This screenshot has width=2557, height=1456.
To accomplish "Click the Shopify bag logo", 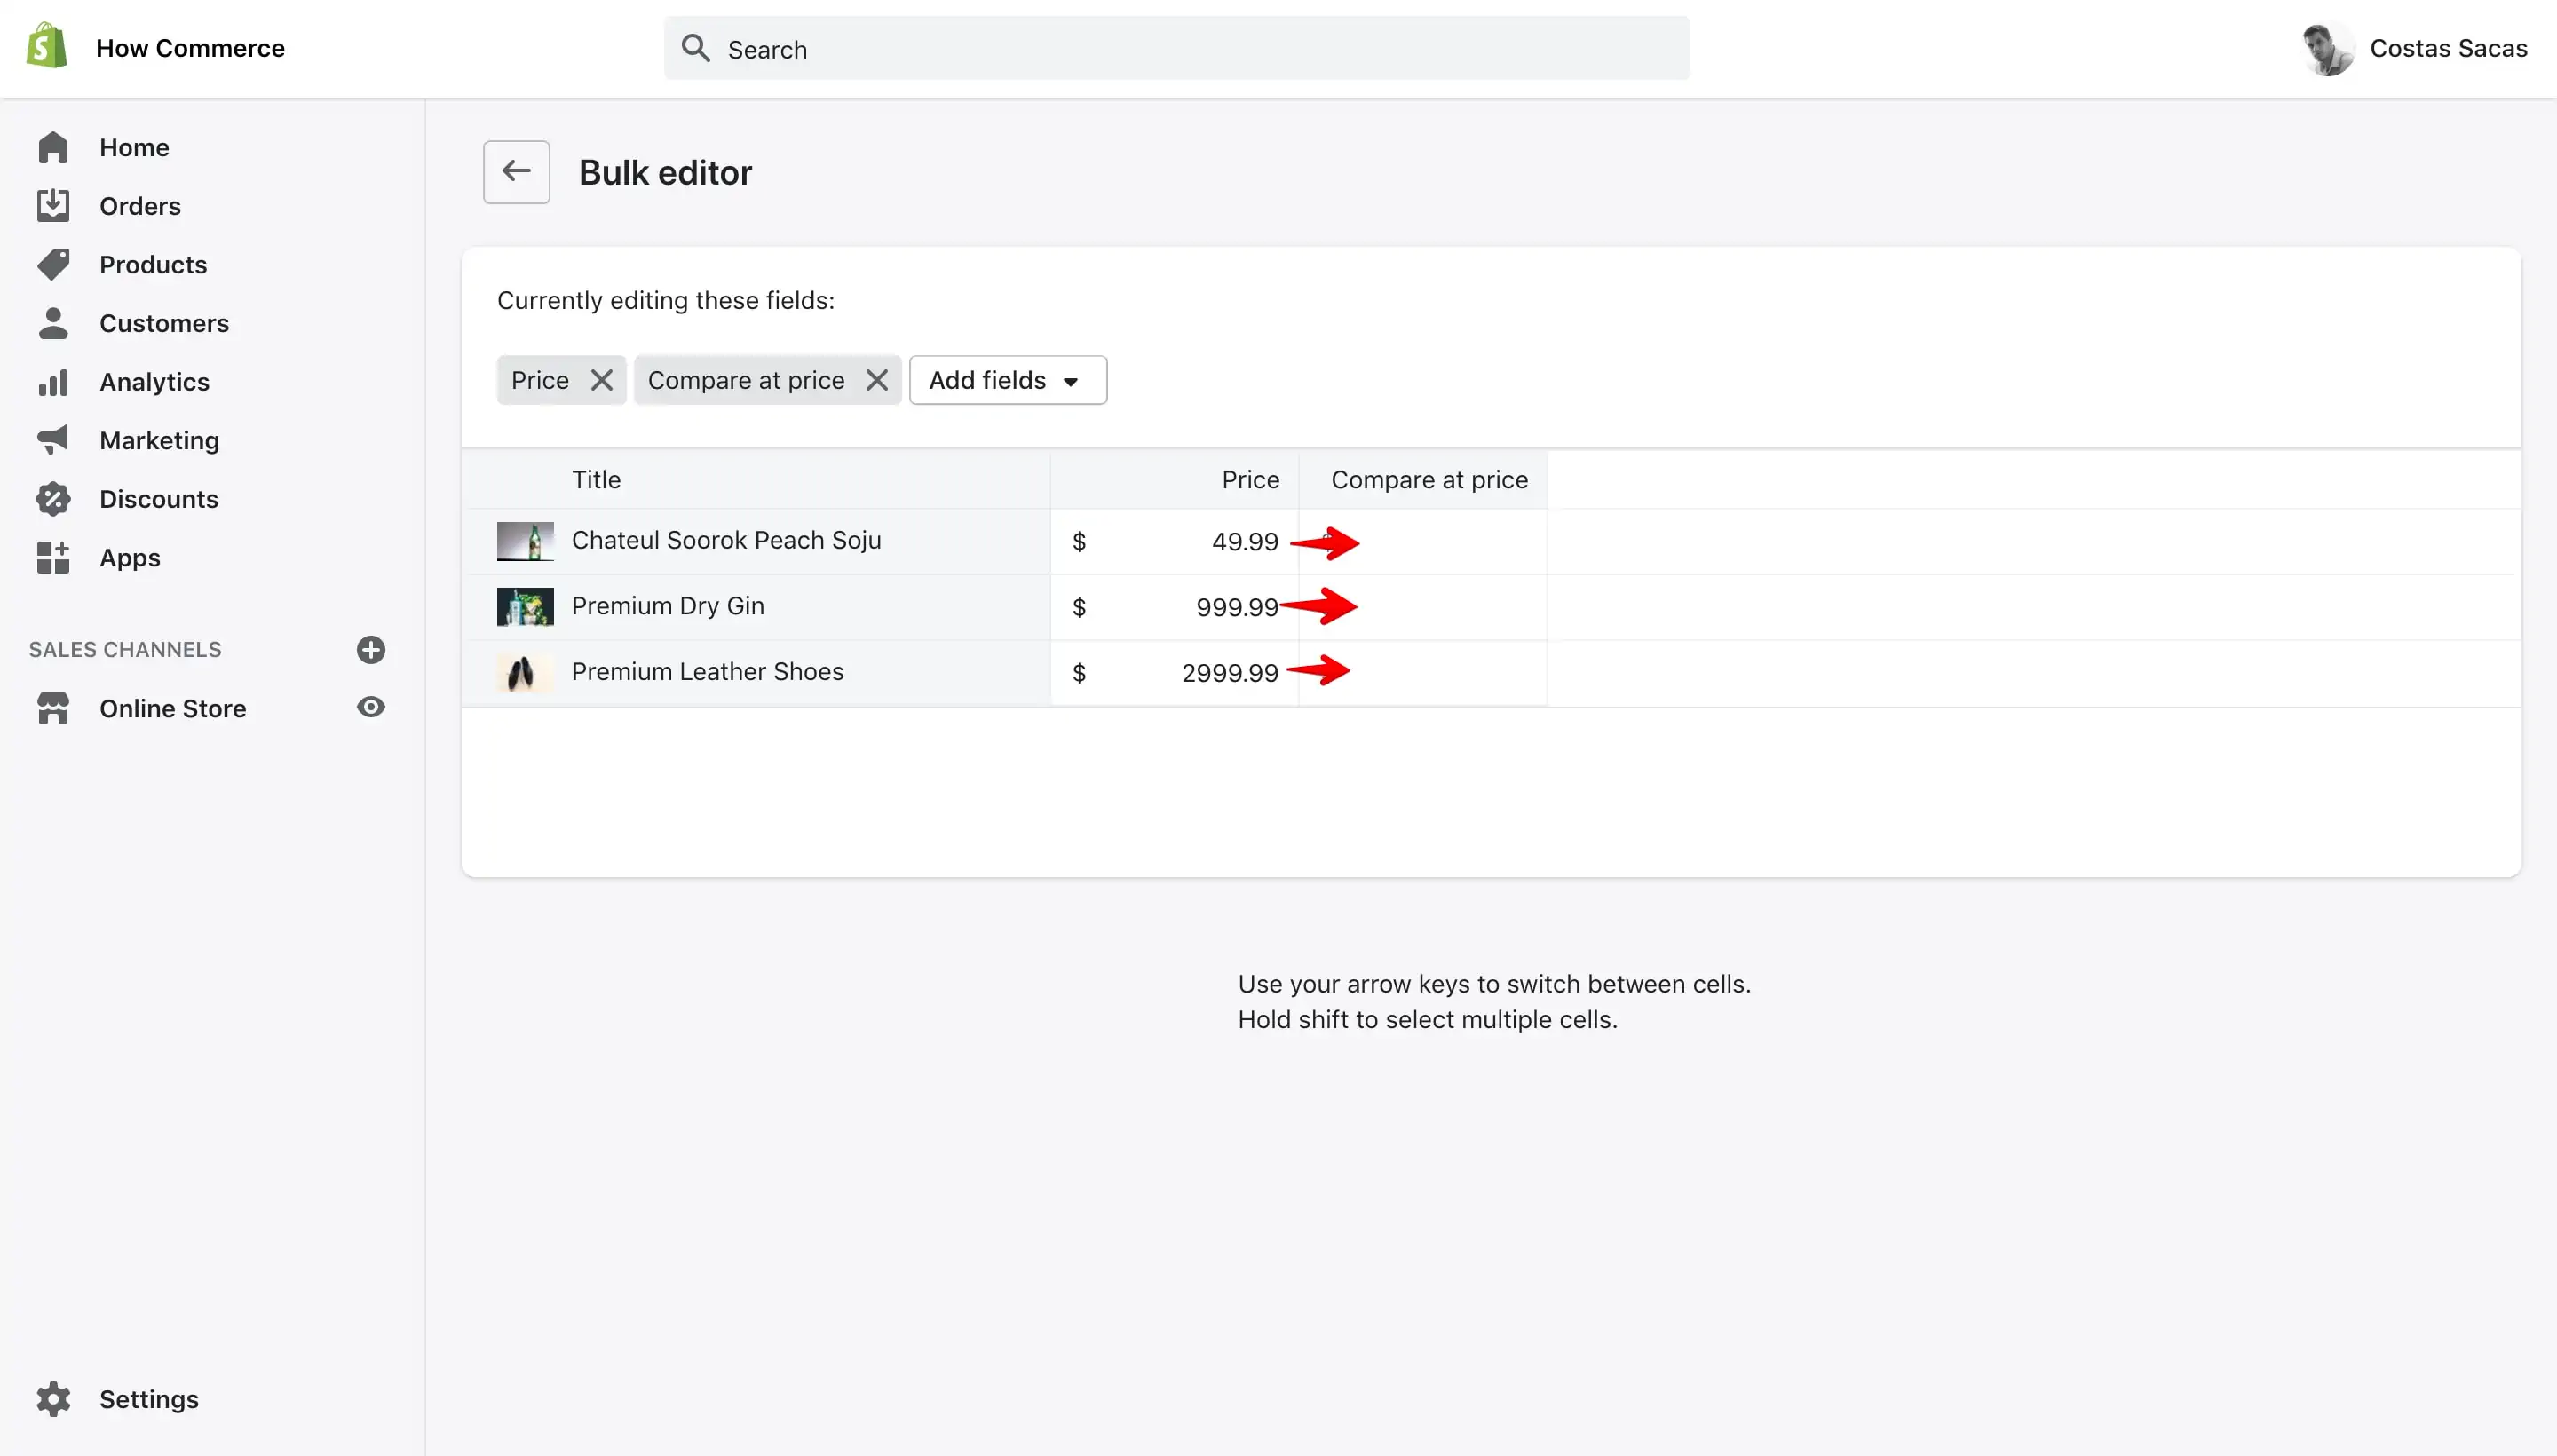I will pos(47,47).
